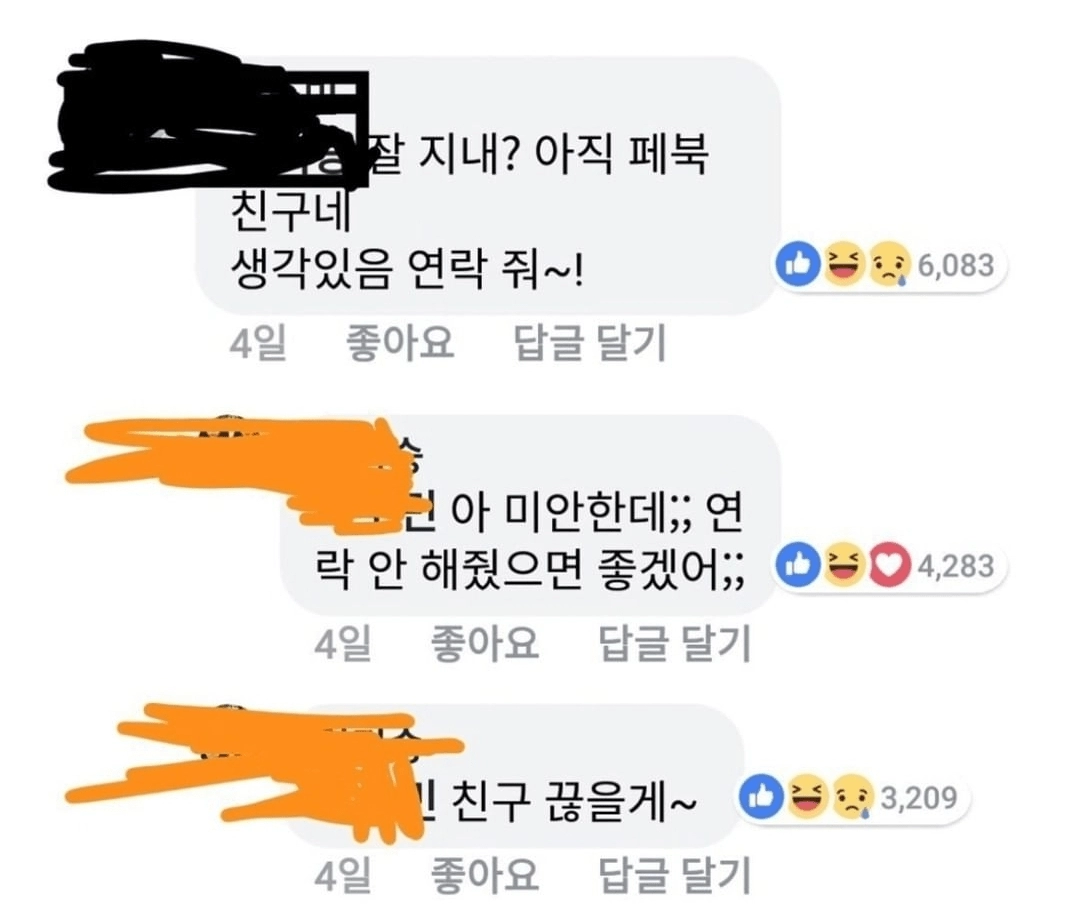
Task: Click the crying emoji on the first comment
Action: point(890,264)
